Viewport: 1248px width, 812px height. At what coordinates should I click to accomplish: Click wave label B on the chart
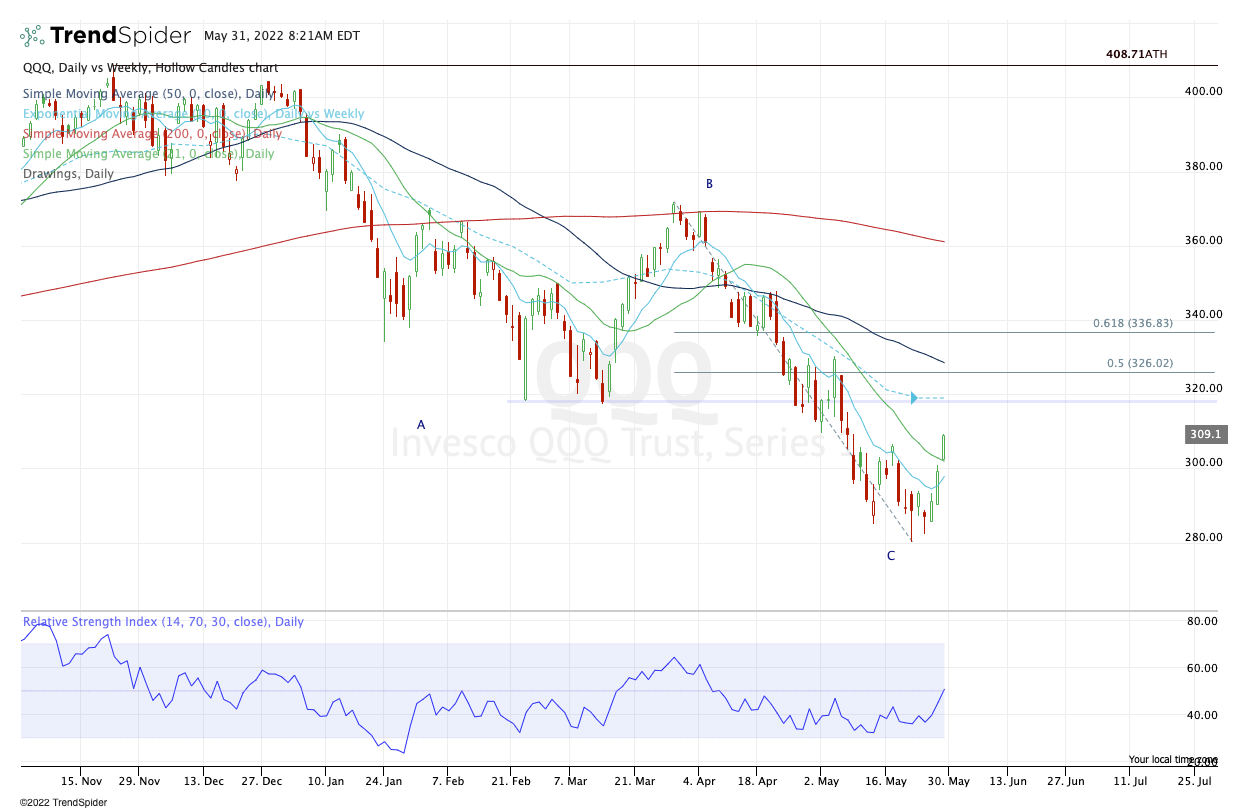tap(709, 184)
